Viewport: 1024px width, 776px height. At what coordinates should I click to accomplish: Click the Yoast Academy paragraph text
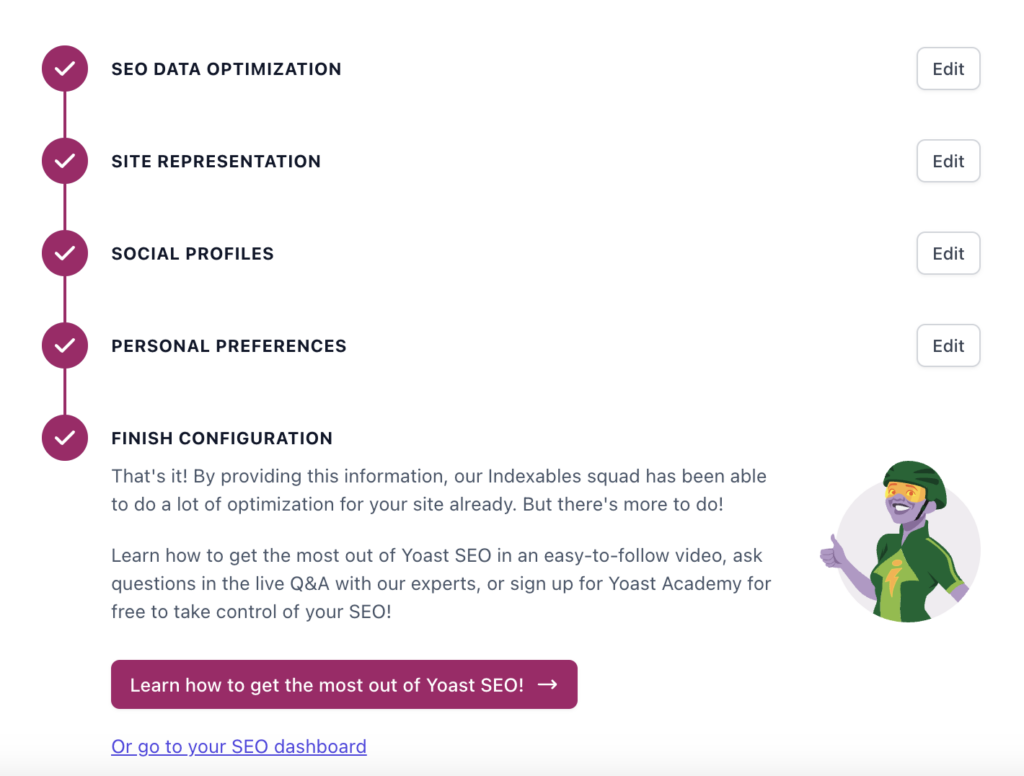[441, 583]
